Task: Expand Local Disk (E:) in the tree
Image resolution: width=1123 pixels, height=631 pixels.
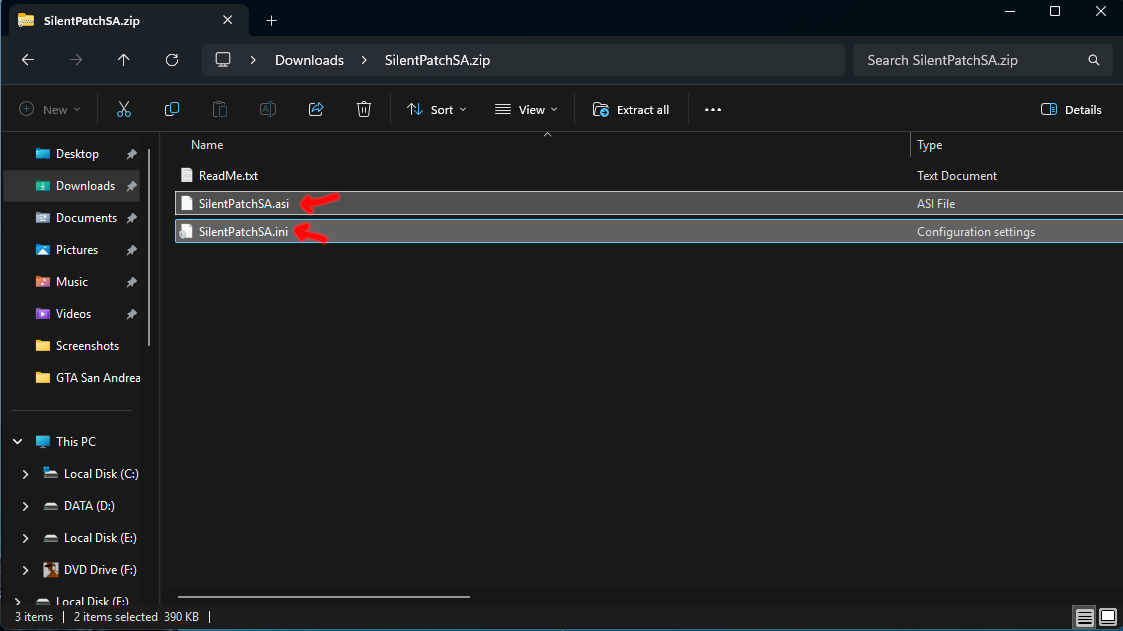Action: coord(25,538)
